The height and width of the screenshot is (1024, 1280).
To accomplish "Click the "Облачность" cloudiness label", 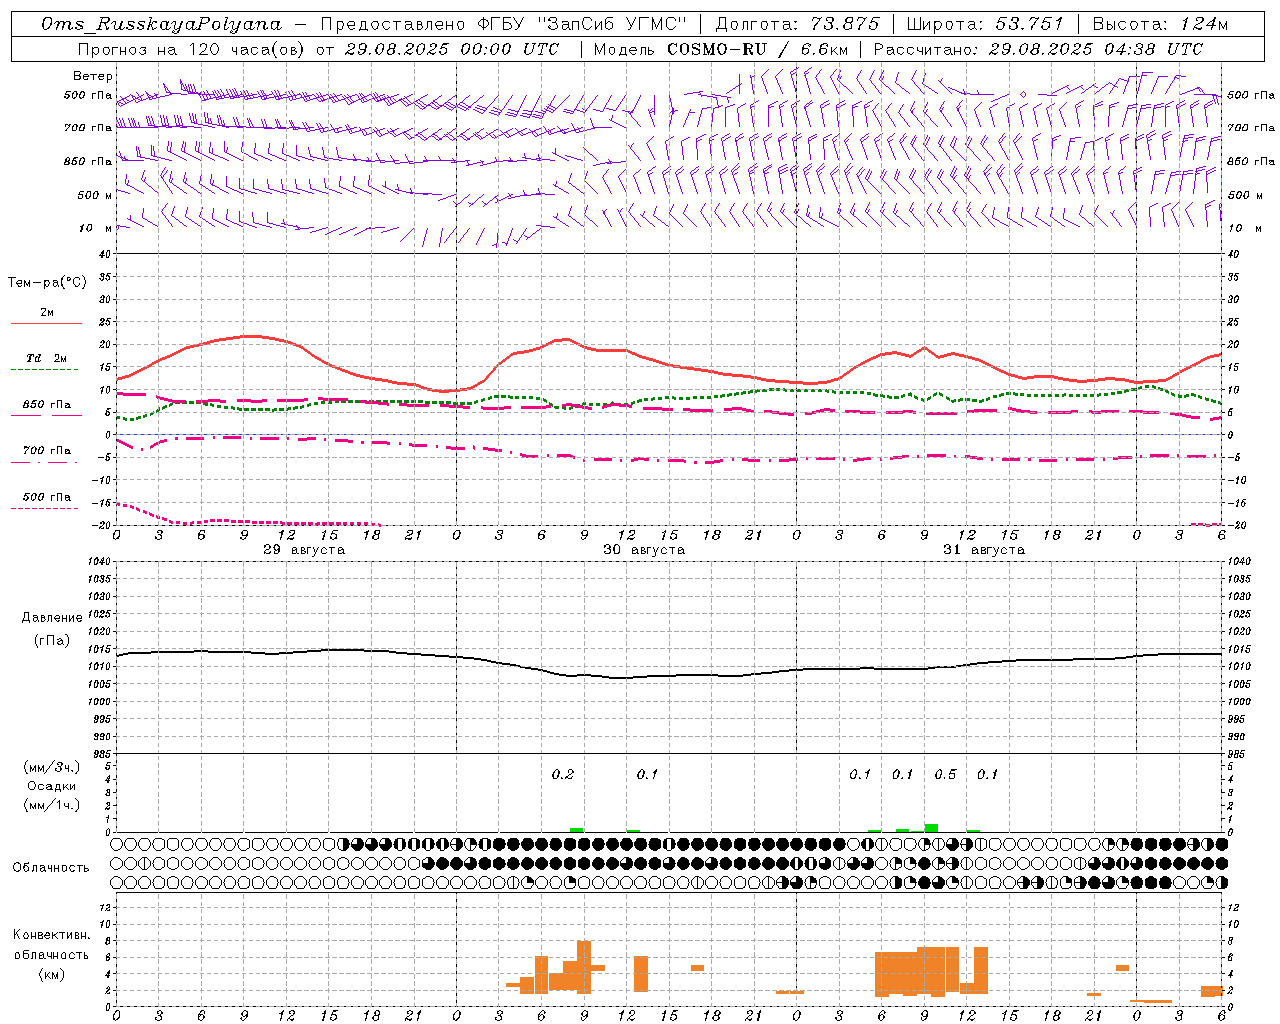I will (x=51, y=868).
